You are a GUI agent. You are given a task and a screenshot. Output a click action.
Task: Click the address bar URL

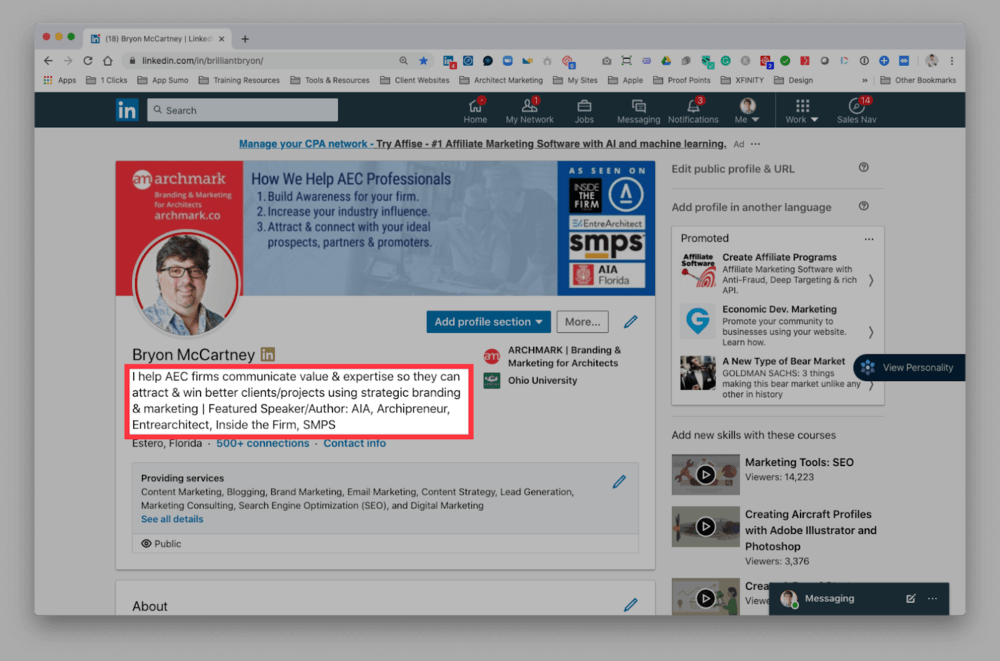pos(203,61)
